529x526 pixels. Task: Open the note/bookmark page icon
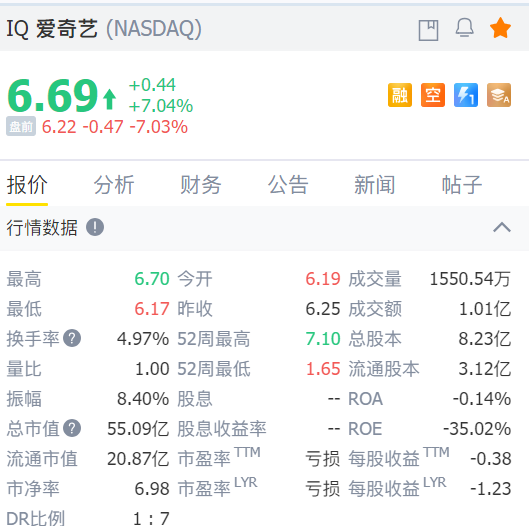pyautogui.click(x=428, y=30)
